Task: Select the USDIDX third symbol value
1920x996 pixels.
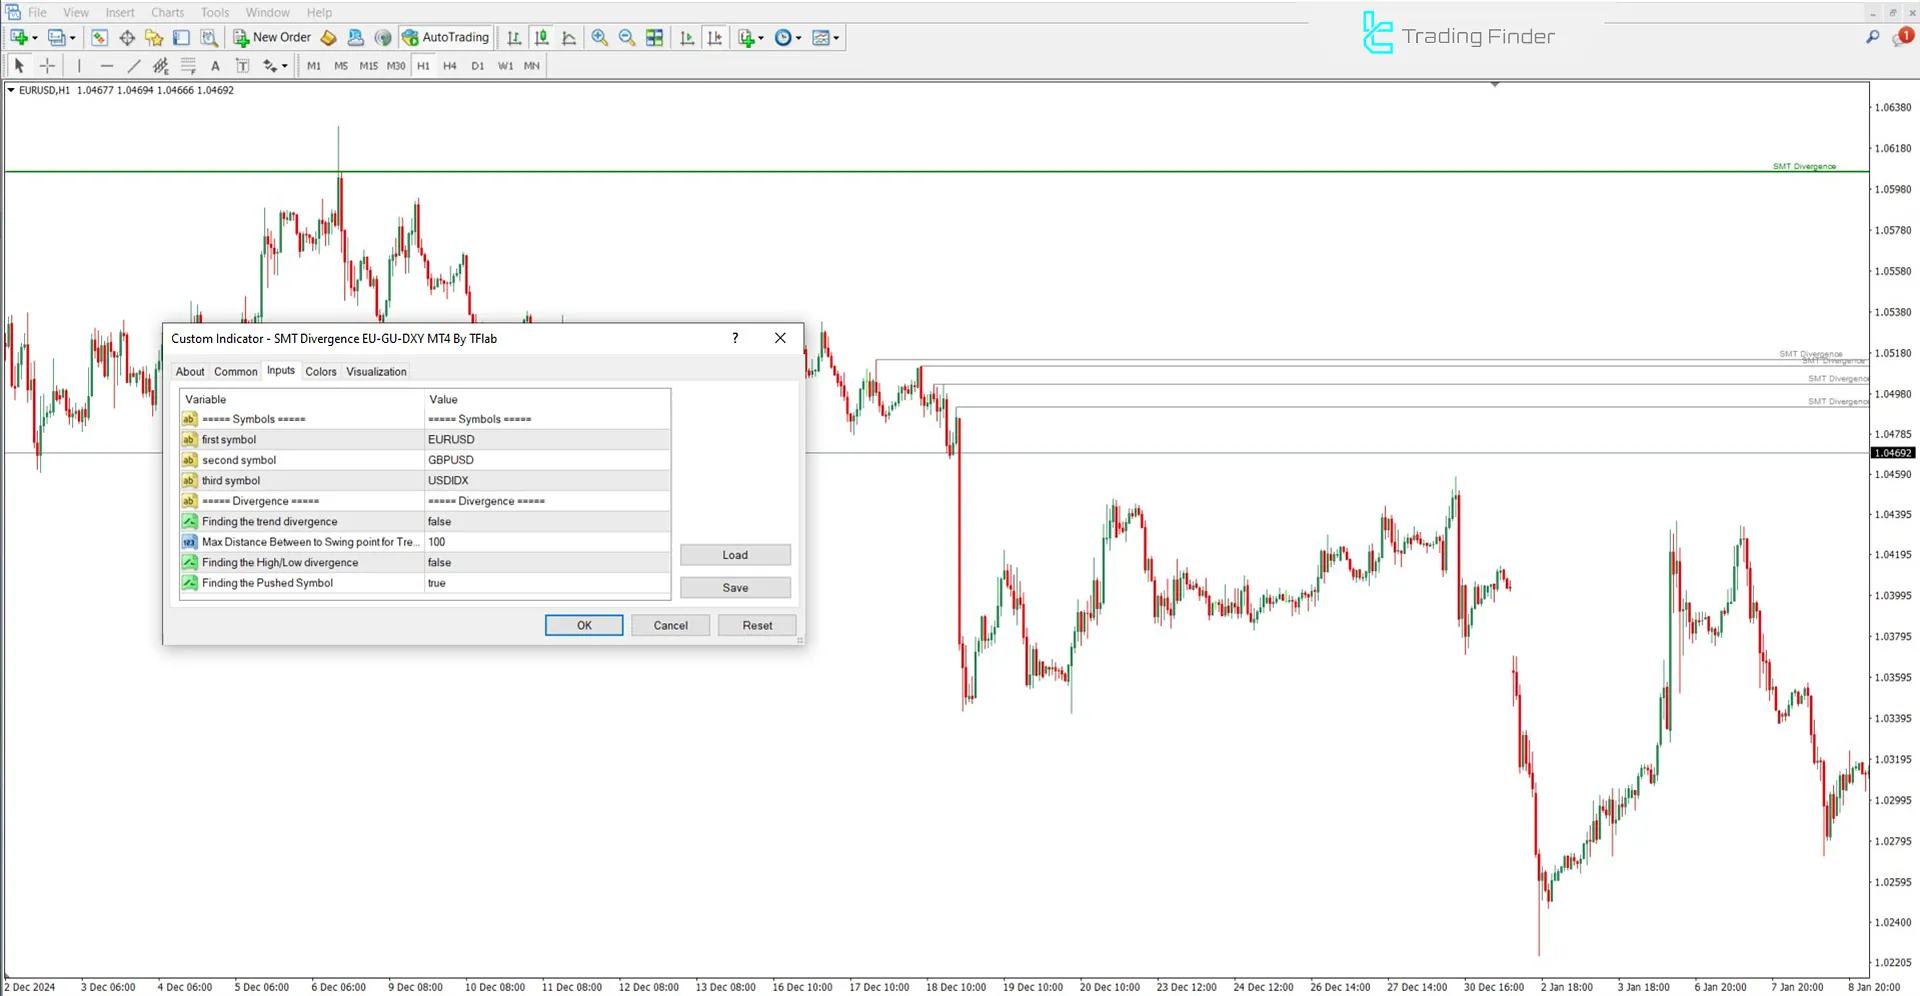Action: [547, 481]
